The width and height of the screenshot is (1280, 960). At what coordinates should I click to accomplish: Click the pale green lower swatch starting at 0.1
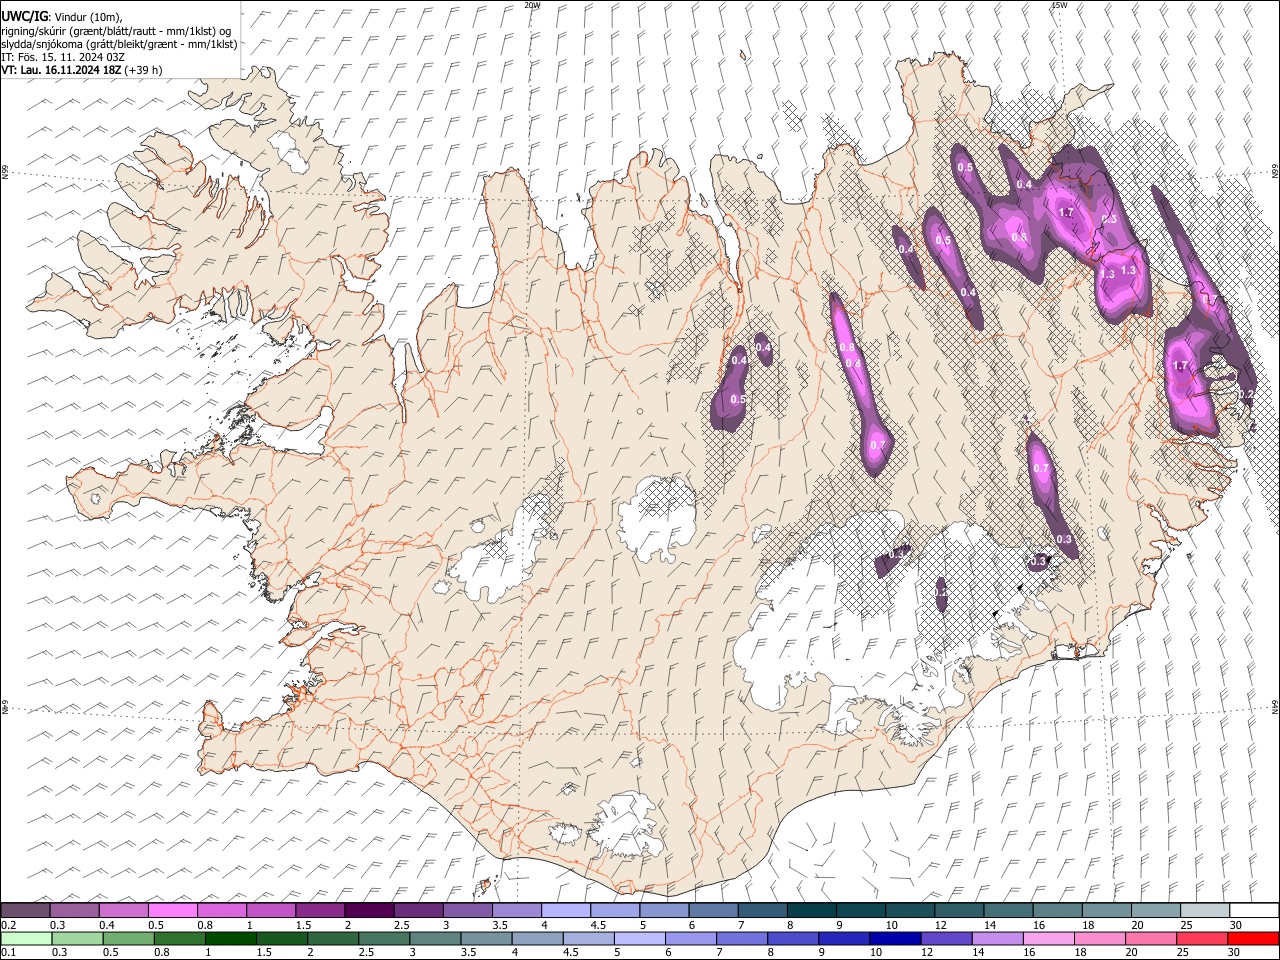click(x=25, y=938)
